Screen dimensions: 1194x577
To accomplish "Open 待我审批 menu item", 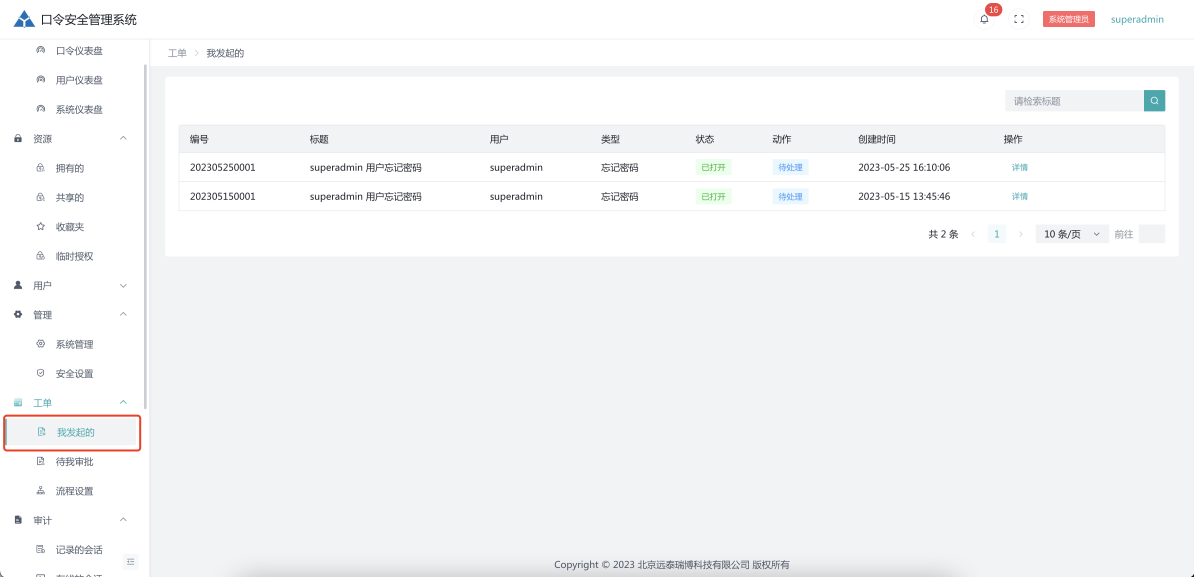I will tap(74, 462).
